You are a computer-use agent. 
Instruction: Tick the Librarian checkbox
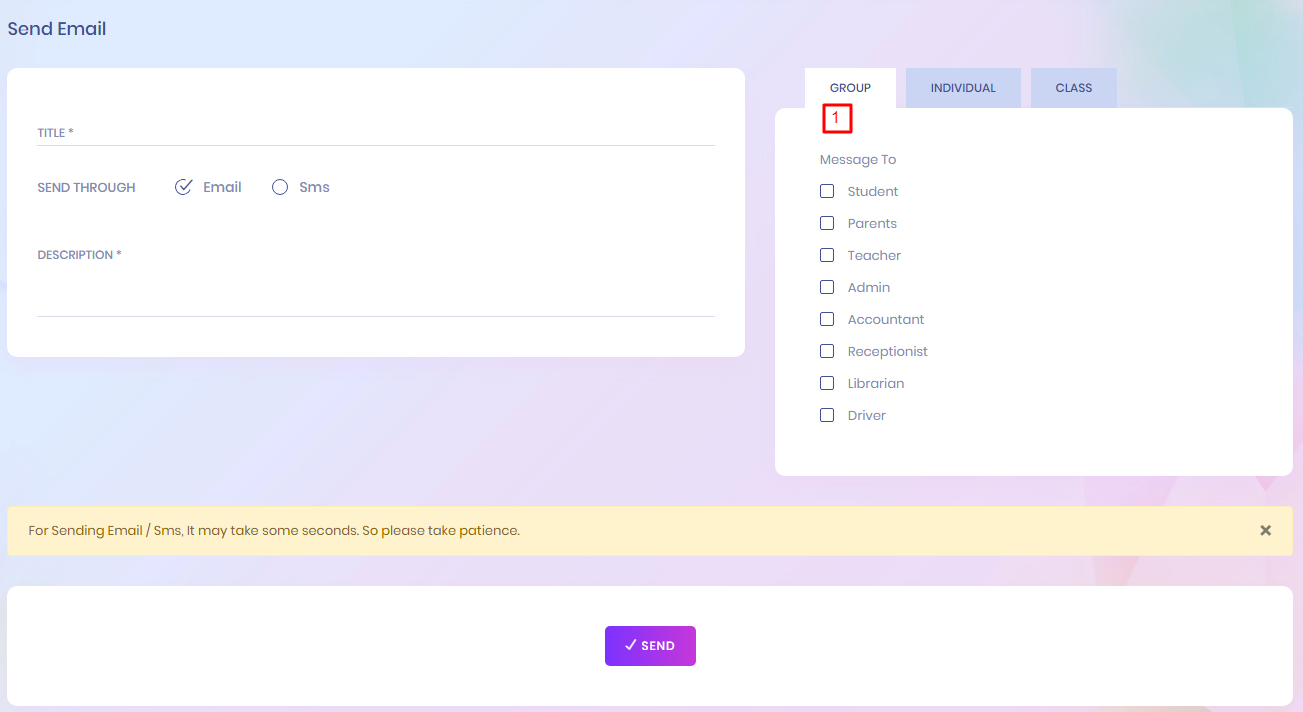pyautogui.click(x=827, y=383)
